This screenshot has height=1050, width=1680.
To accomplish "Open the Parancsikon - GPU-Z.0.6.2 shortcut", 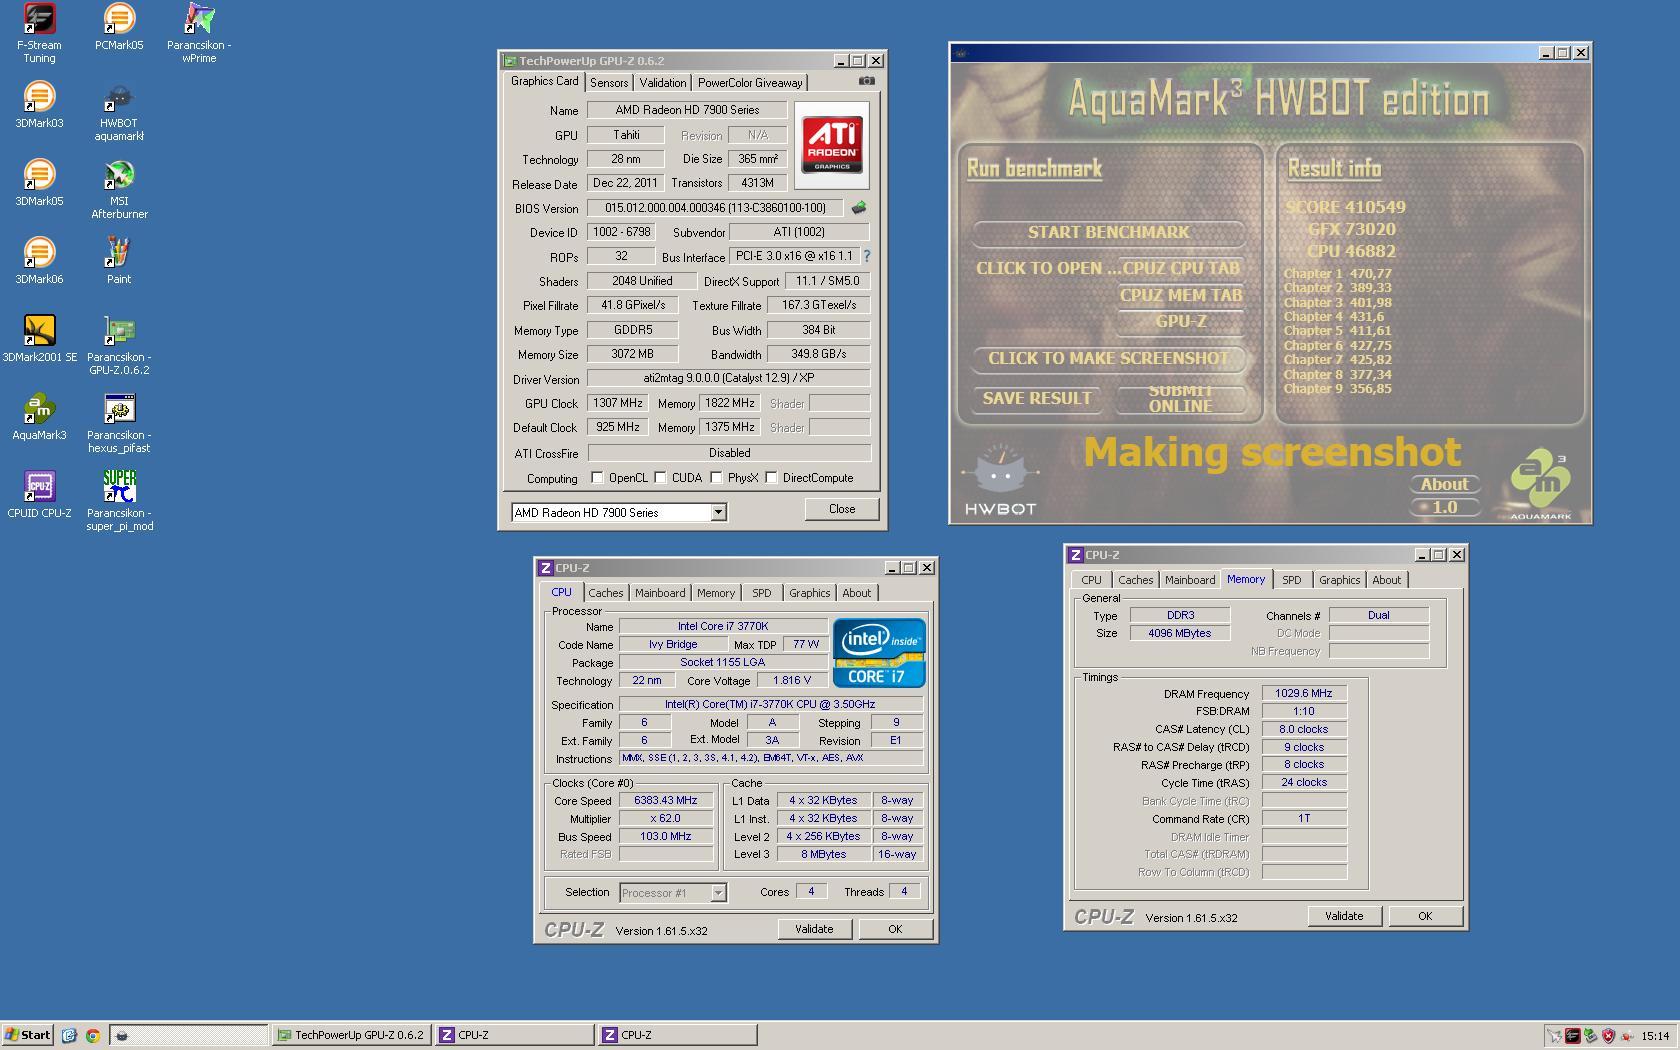I will [x=119, y=346].
